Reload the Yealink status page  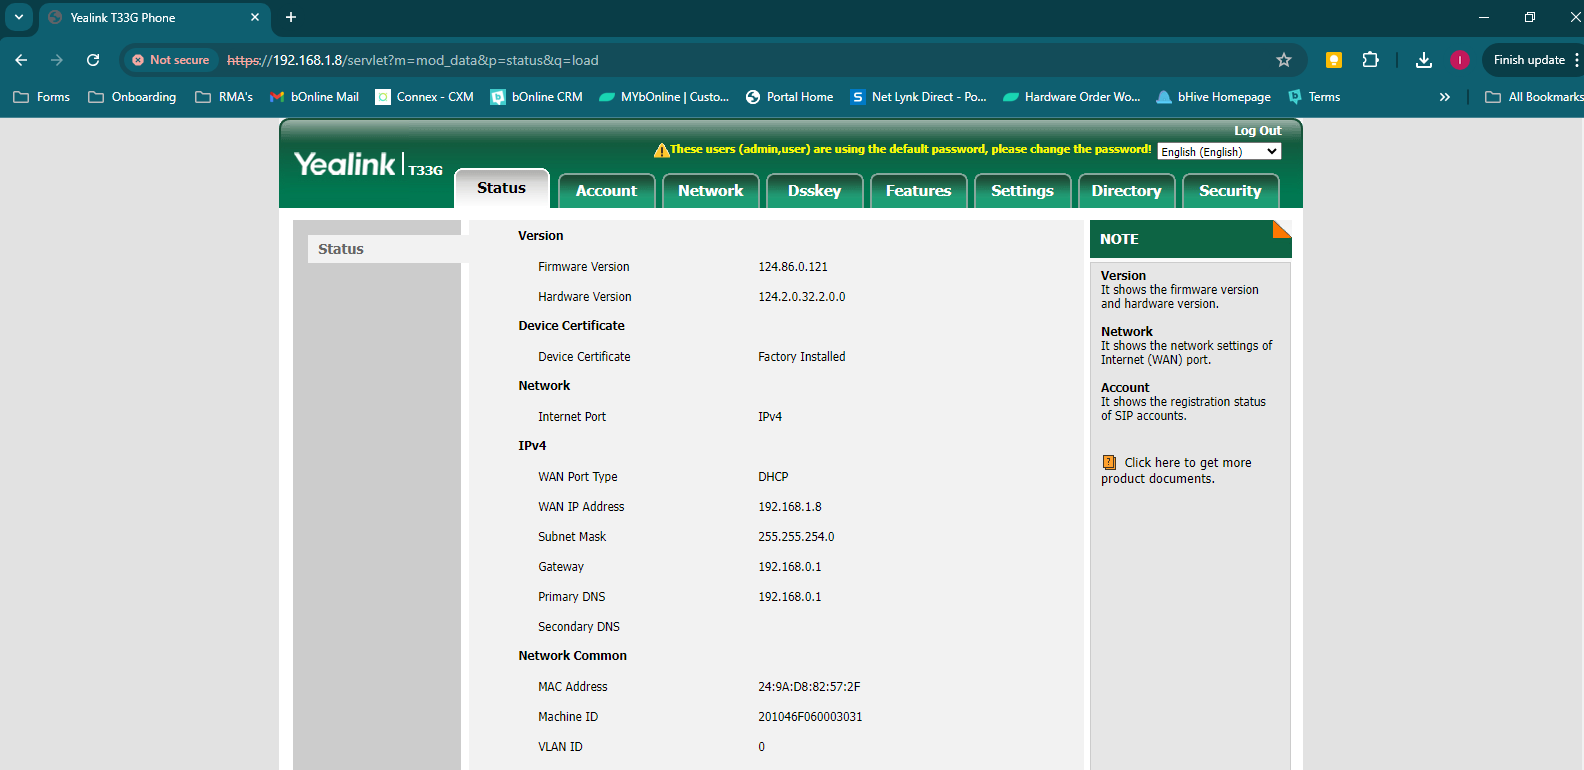tap(93, 60)
